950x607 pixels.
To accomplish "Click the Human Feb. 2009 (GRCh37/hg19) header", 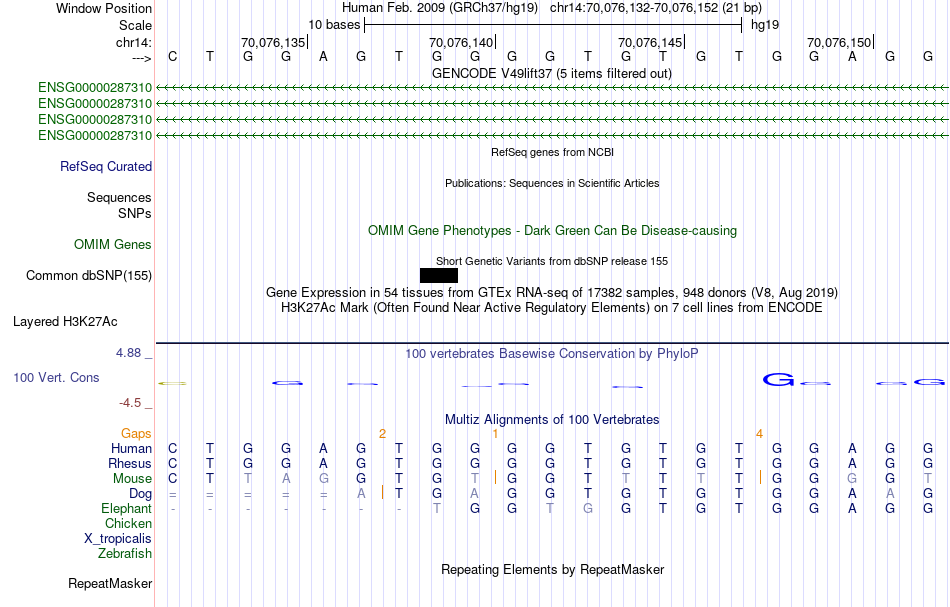I will tap(440, 8).
